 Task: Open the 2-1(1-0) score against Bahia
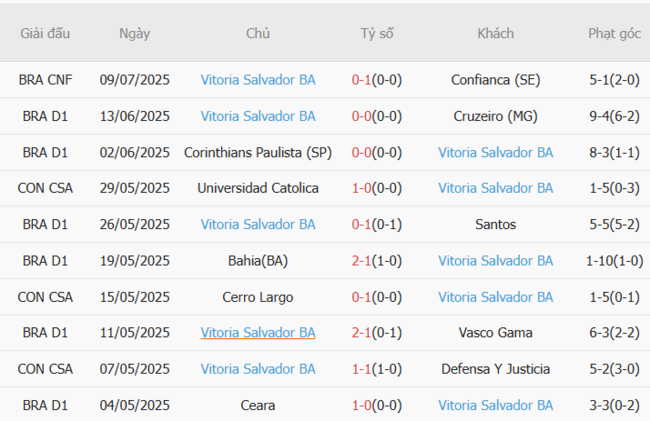click(377, 261)
